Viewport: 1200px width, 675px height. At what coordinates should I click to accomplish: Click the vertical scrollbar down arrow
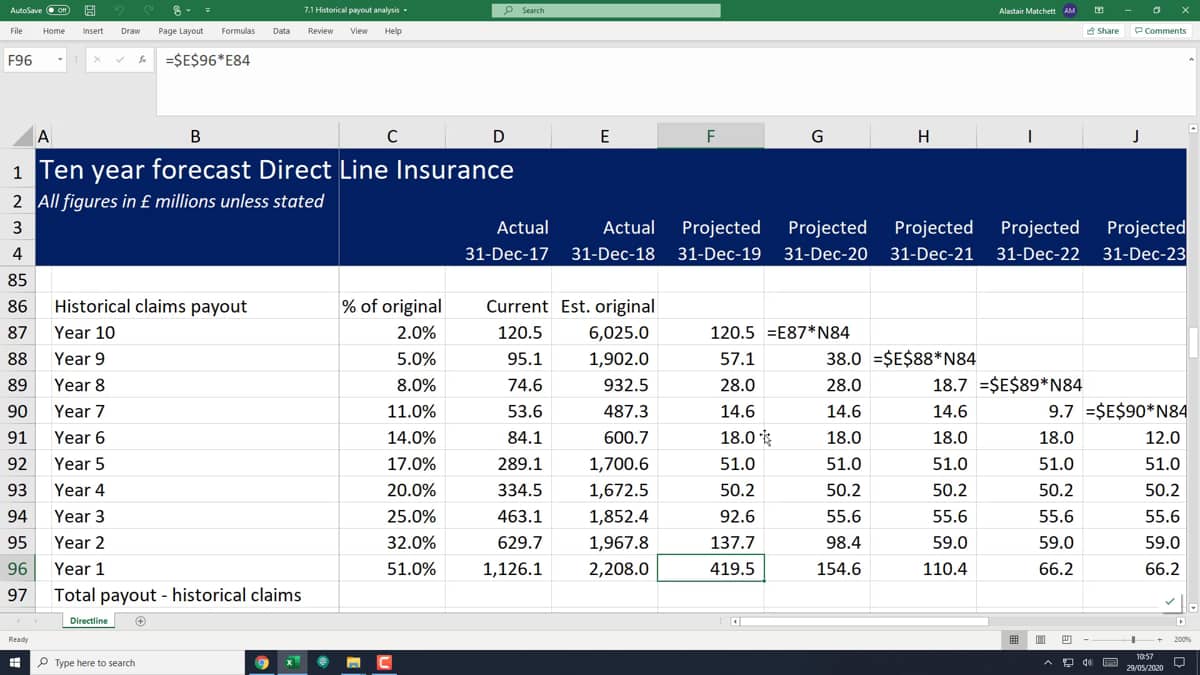(x=1191, y=607)
